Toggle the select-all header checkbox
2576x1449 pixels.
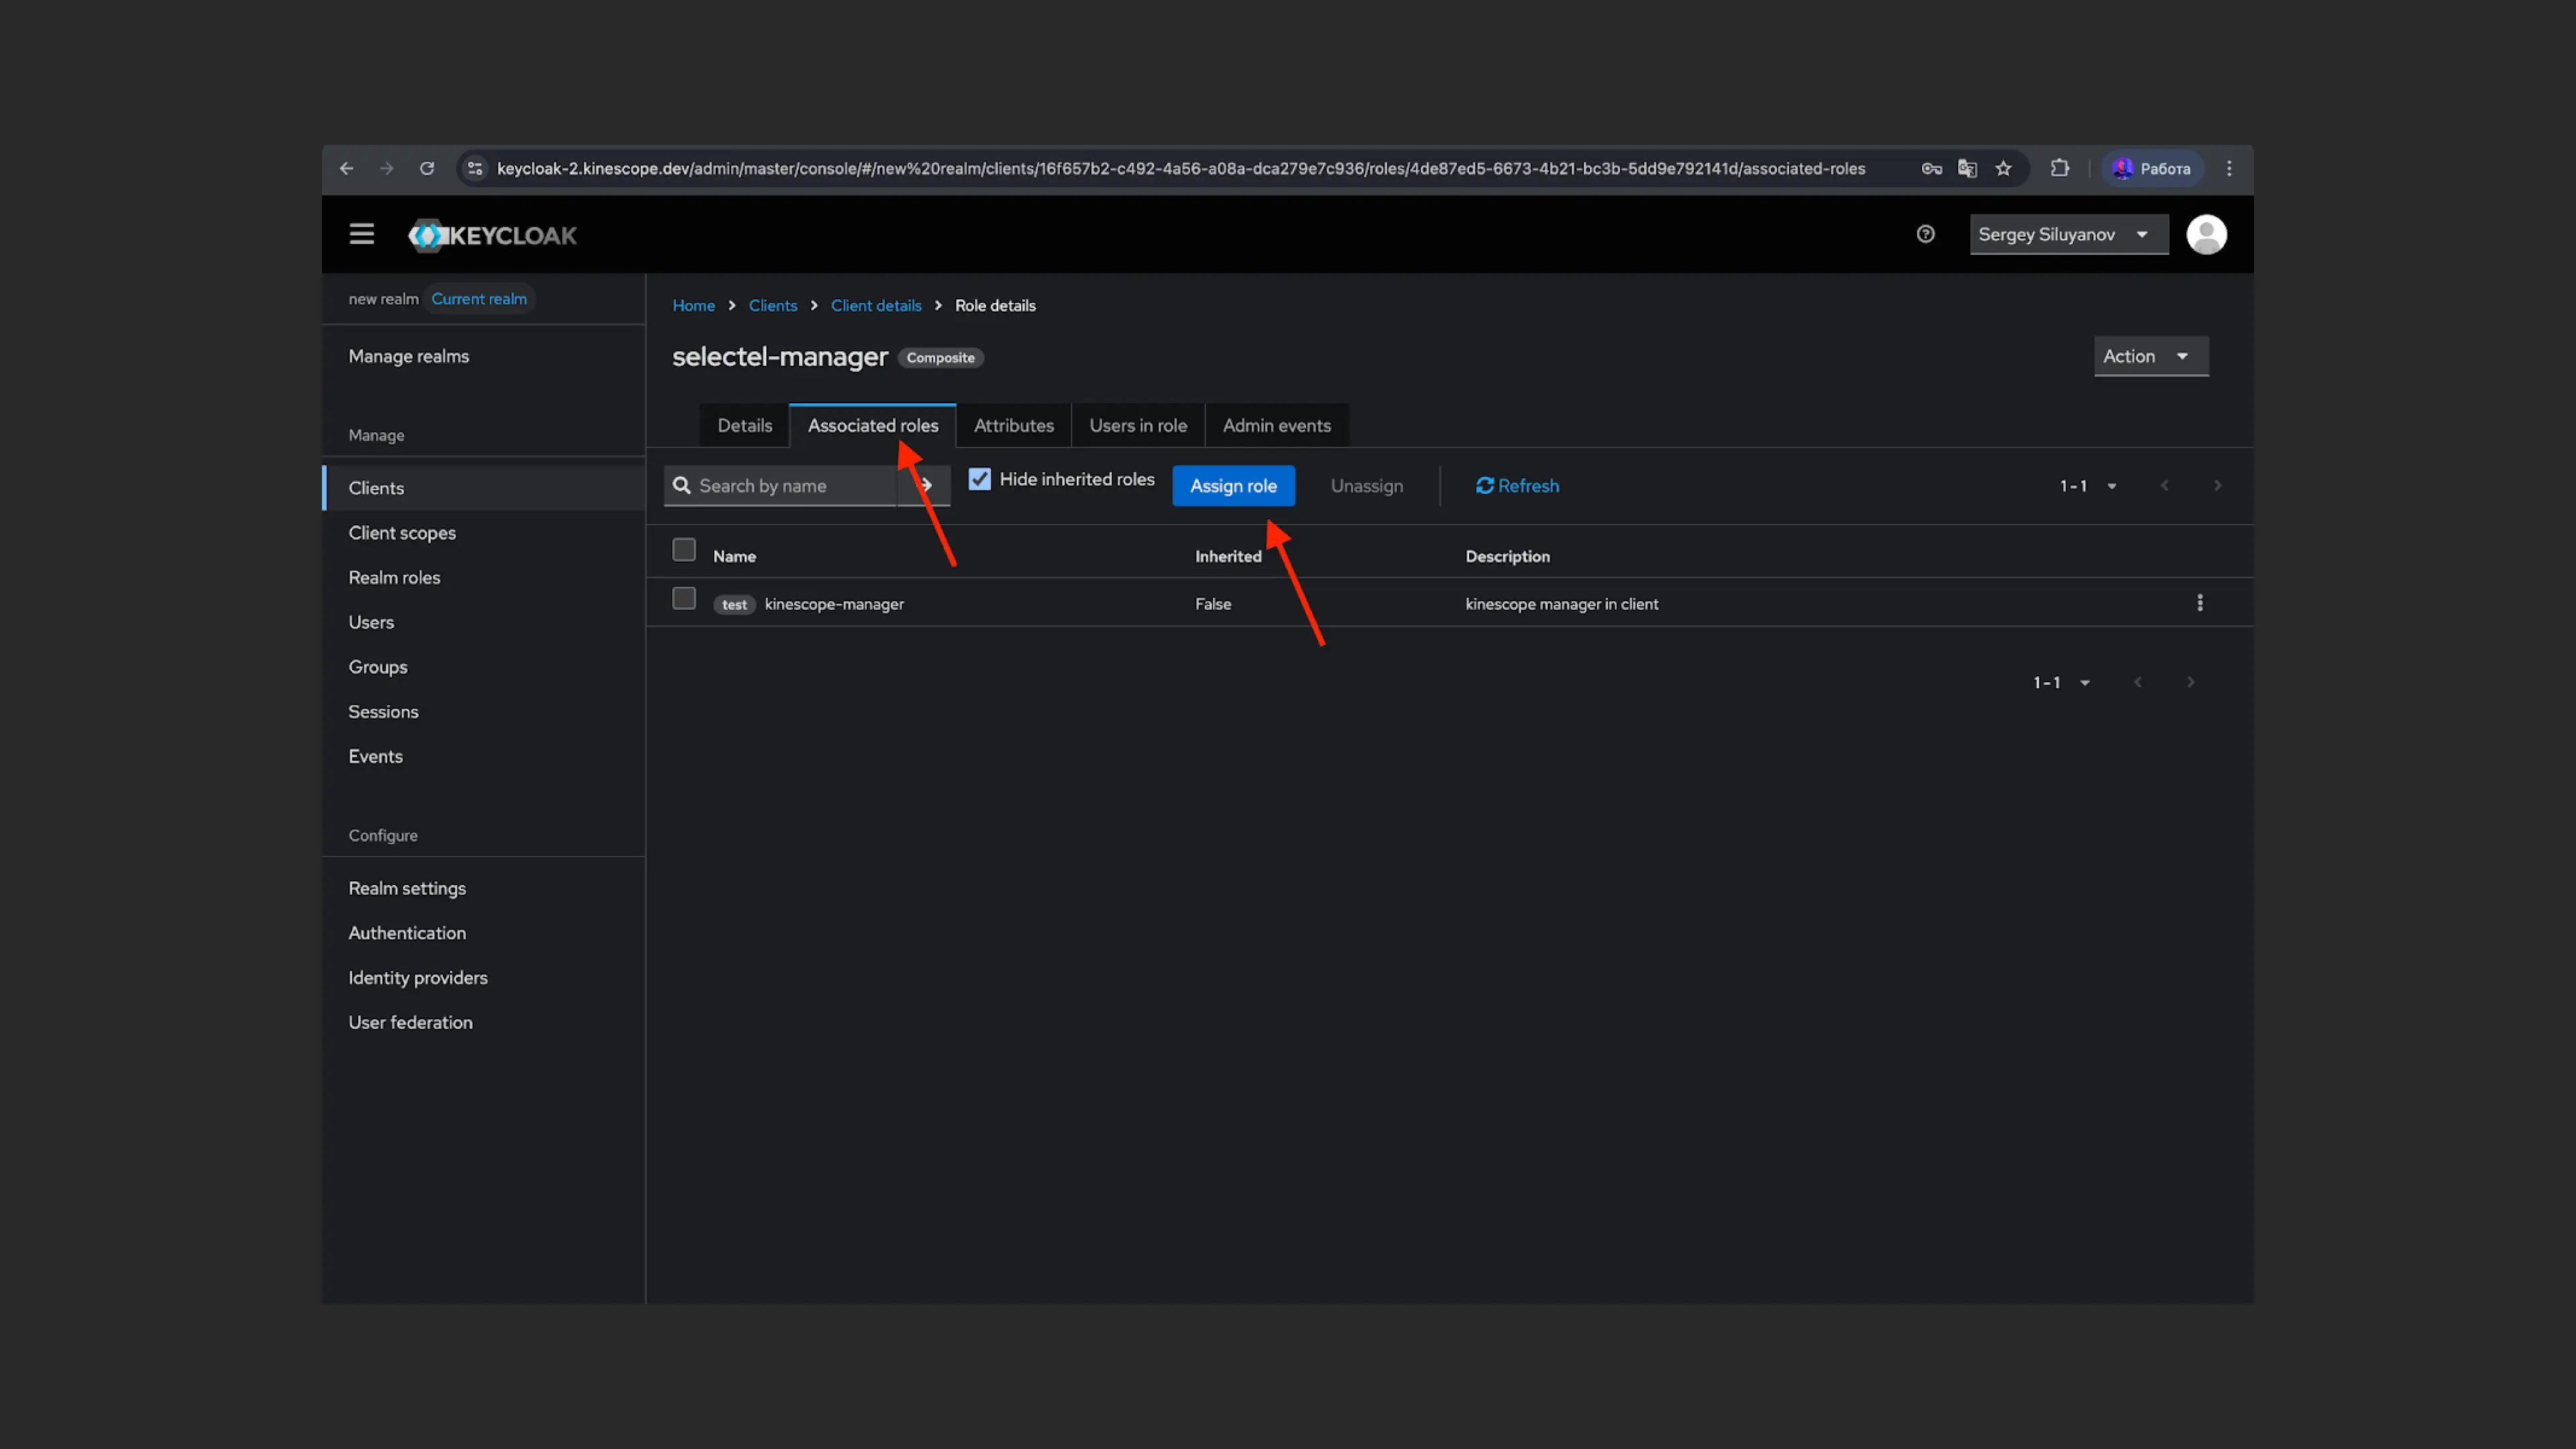tap(684, 550)
